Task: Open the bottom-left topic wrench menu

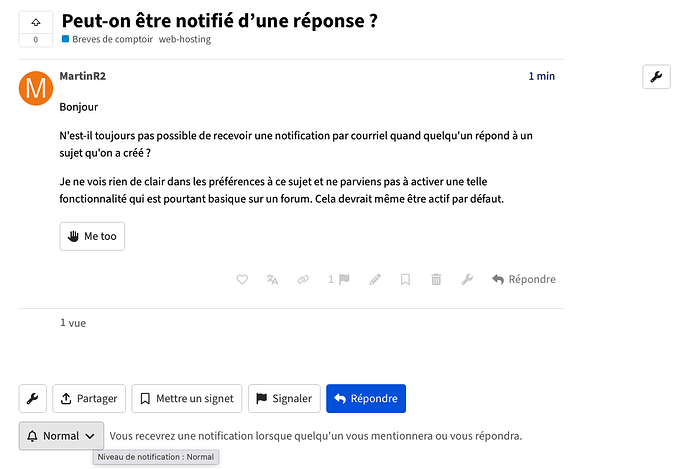Action: pos(33,399)
